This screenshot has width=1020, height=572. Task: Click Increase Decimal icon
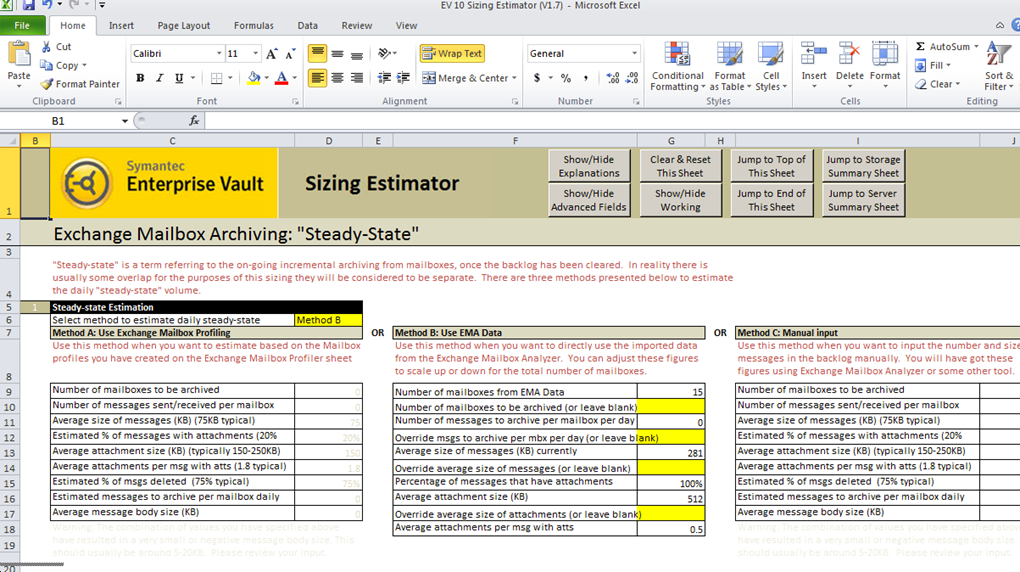click(613, 78)
